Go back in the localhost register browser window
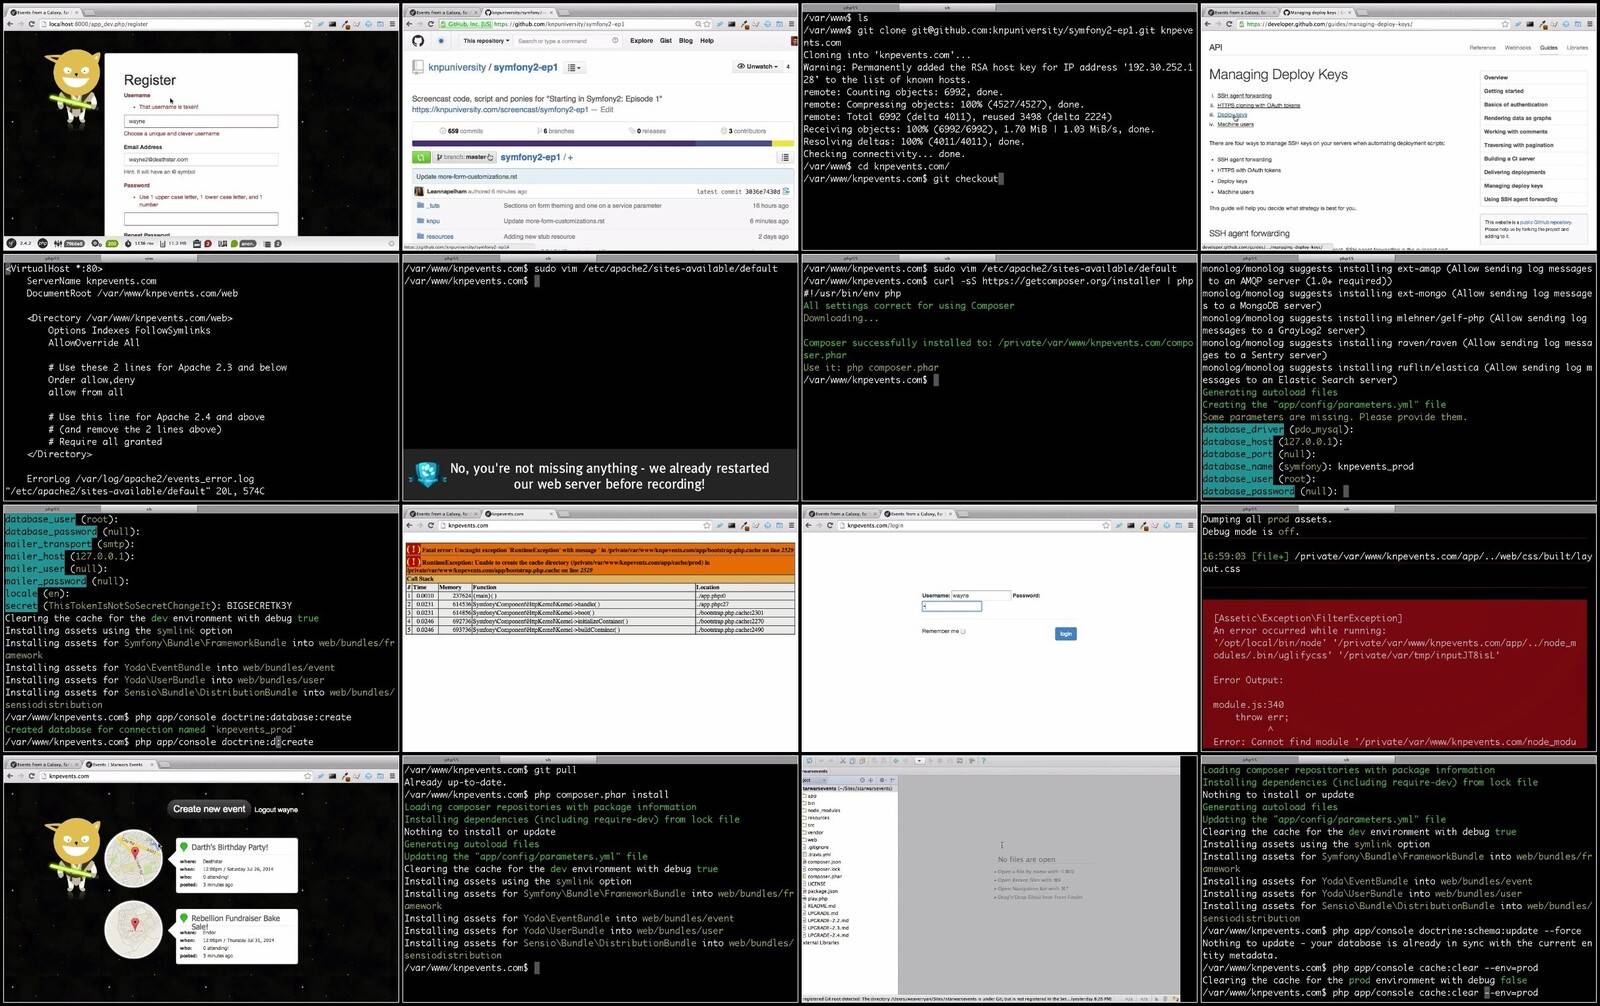 point(10,24)
